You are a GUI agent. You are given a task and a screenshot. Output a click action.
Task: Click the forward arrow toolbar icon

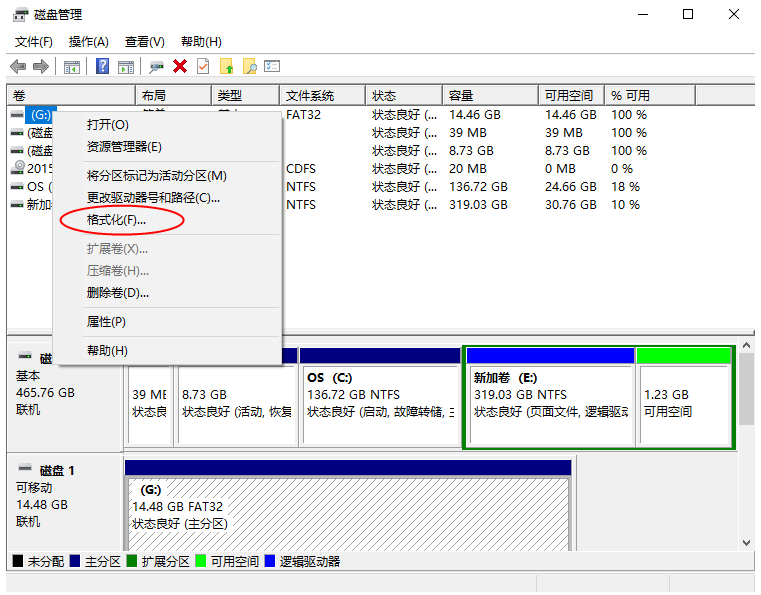coord(41,67)
